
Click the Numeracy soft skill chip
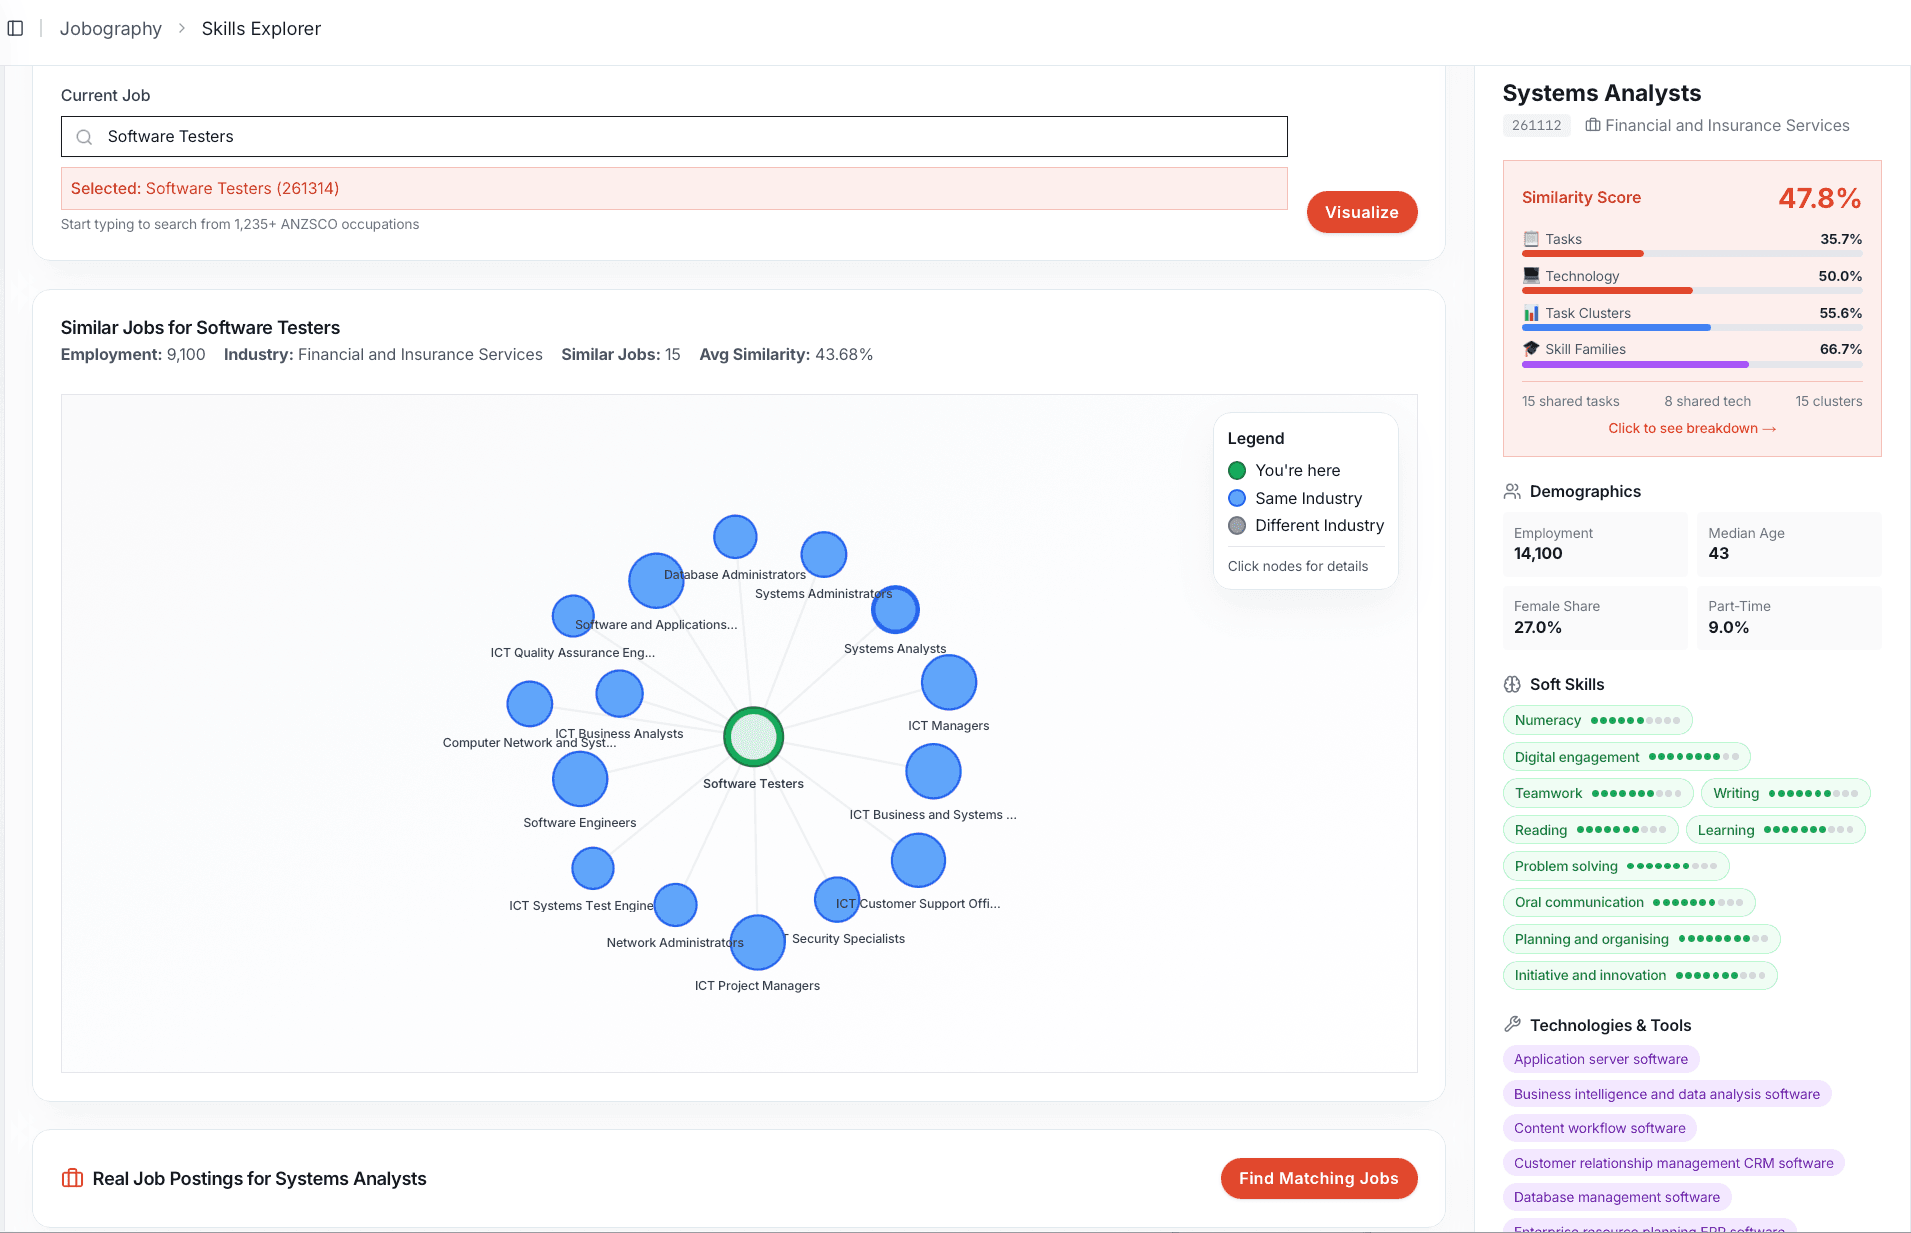pyautogui.click(x=1597, y=720)
